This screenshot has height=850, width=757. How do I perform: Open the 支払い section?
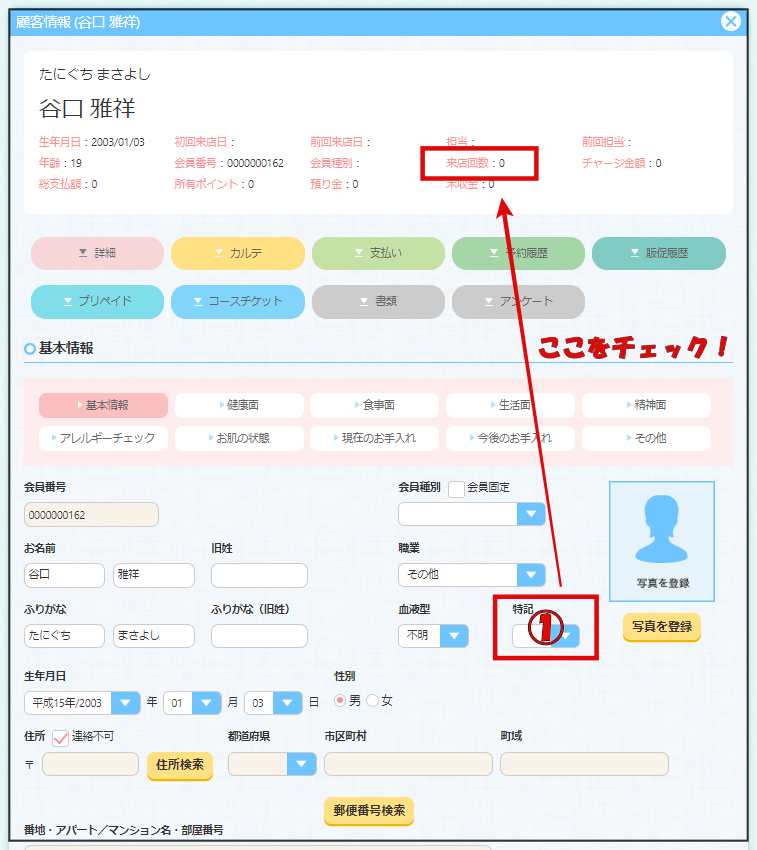click(378, 254)
